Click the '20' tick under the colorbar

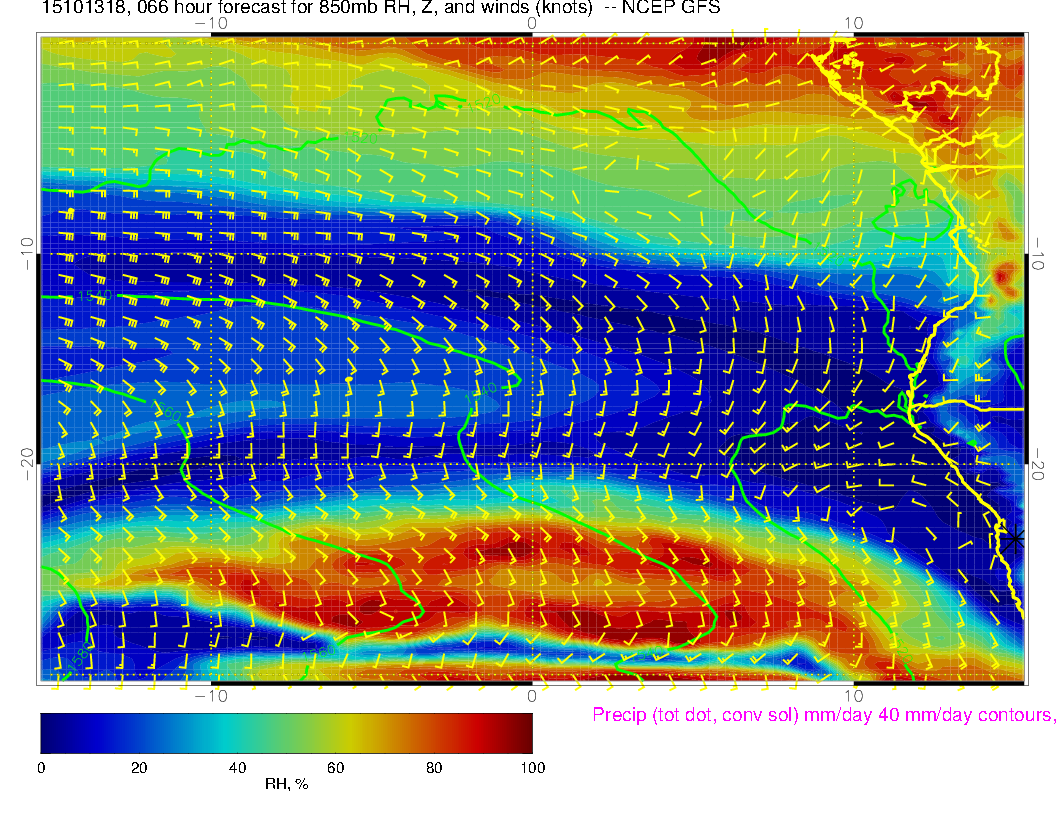coord(139,768)
